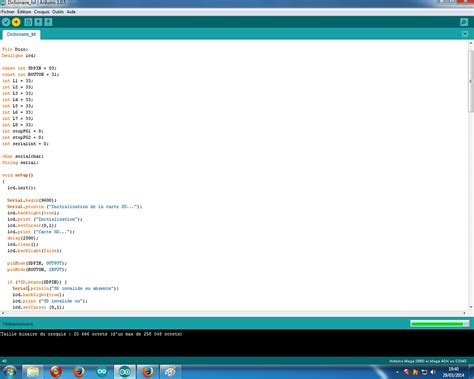The image size is (474, 379).
Task: Click the line 'const int SDPIN = 53;'
Action: [x=29, y=68]
